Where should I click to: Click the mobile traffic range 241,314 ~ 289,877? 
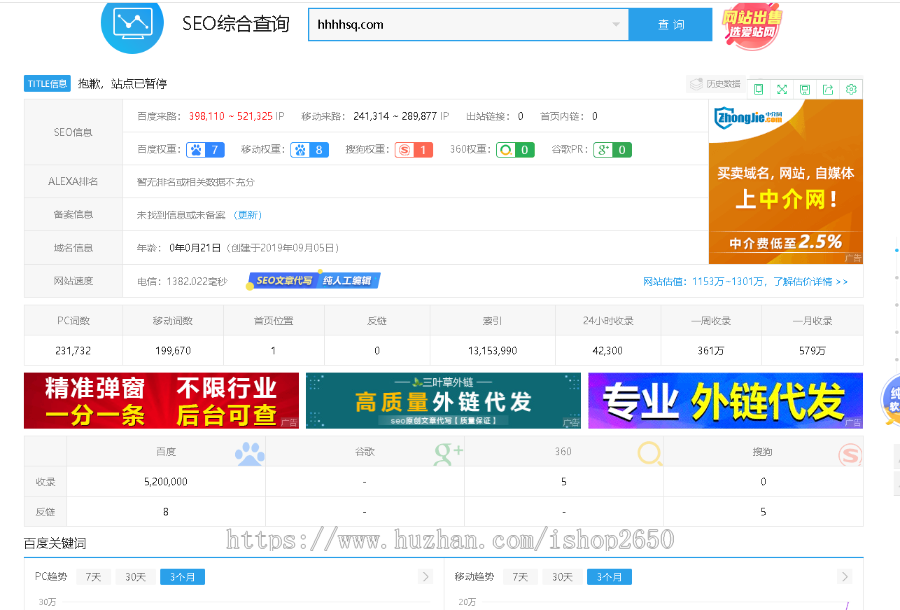395,116
